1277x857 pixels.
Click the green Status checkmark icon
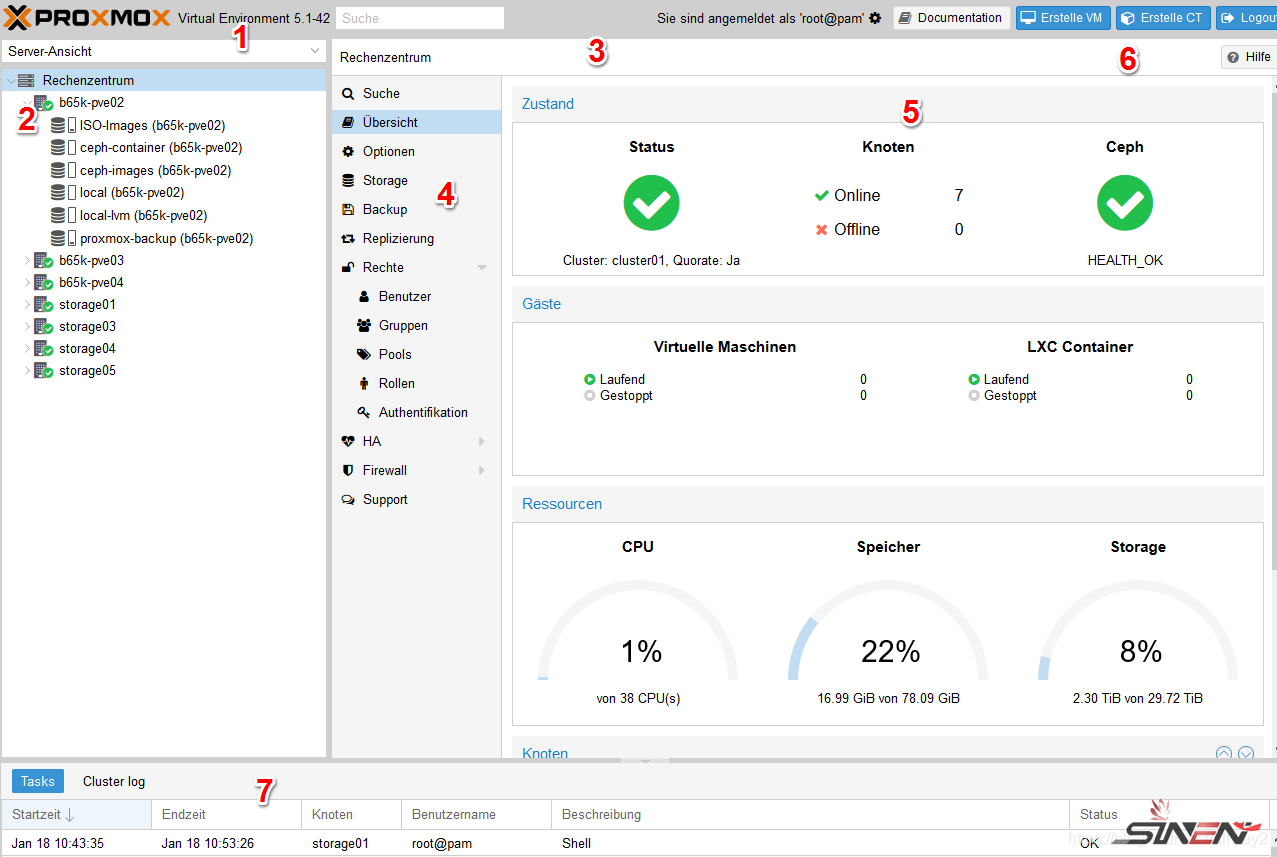(x=651, y=203)
